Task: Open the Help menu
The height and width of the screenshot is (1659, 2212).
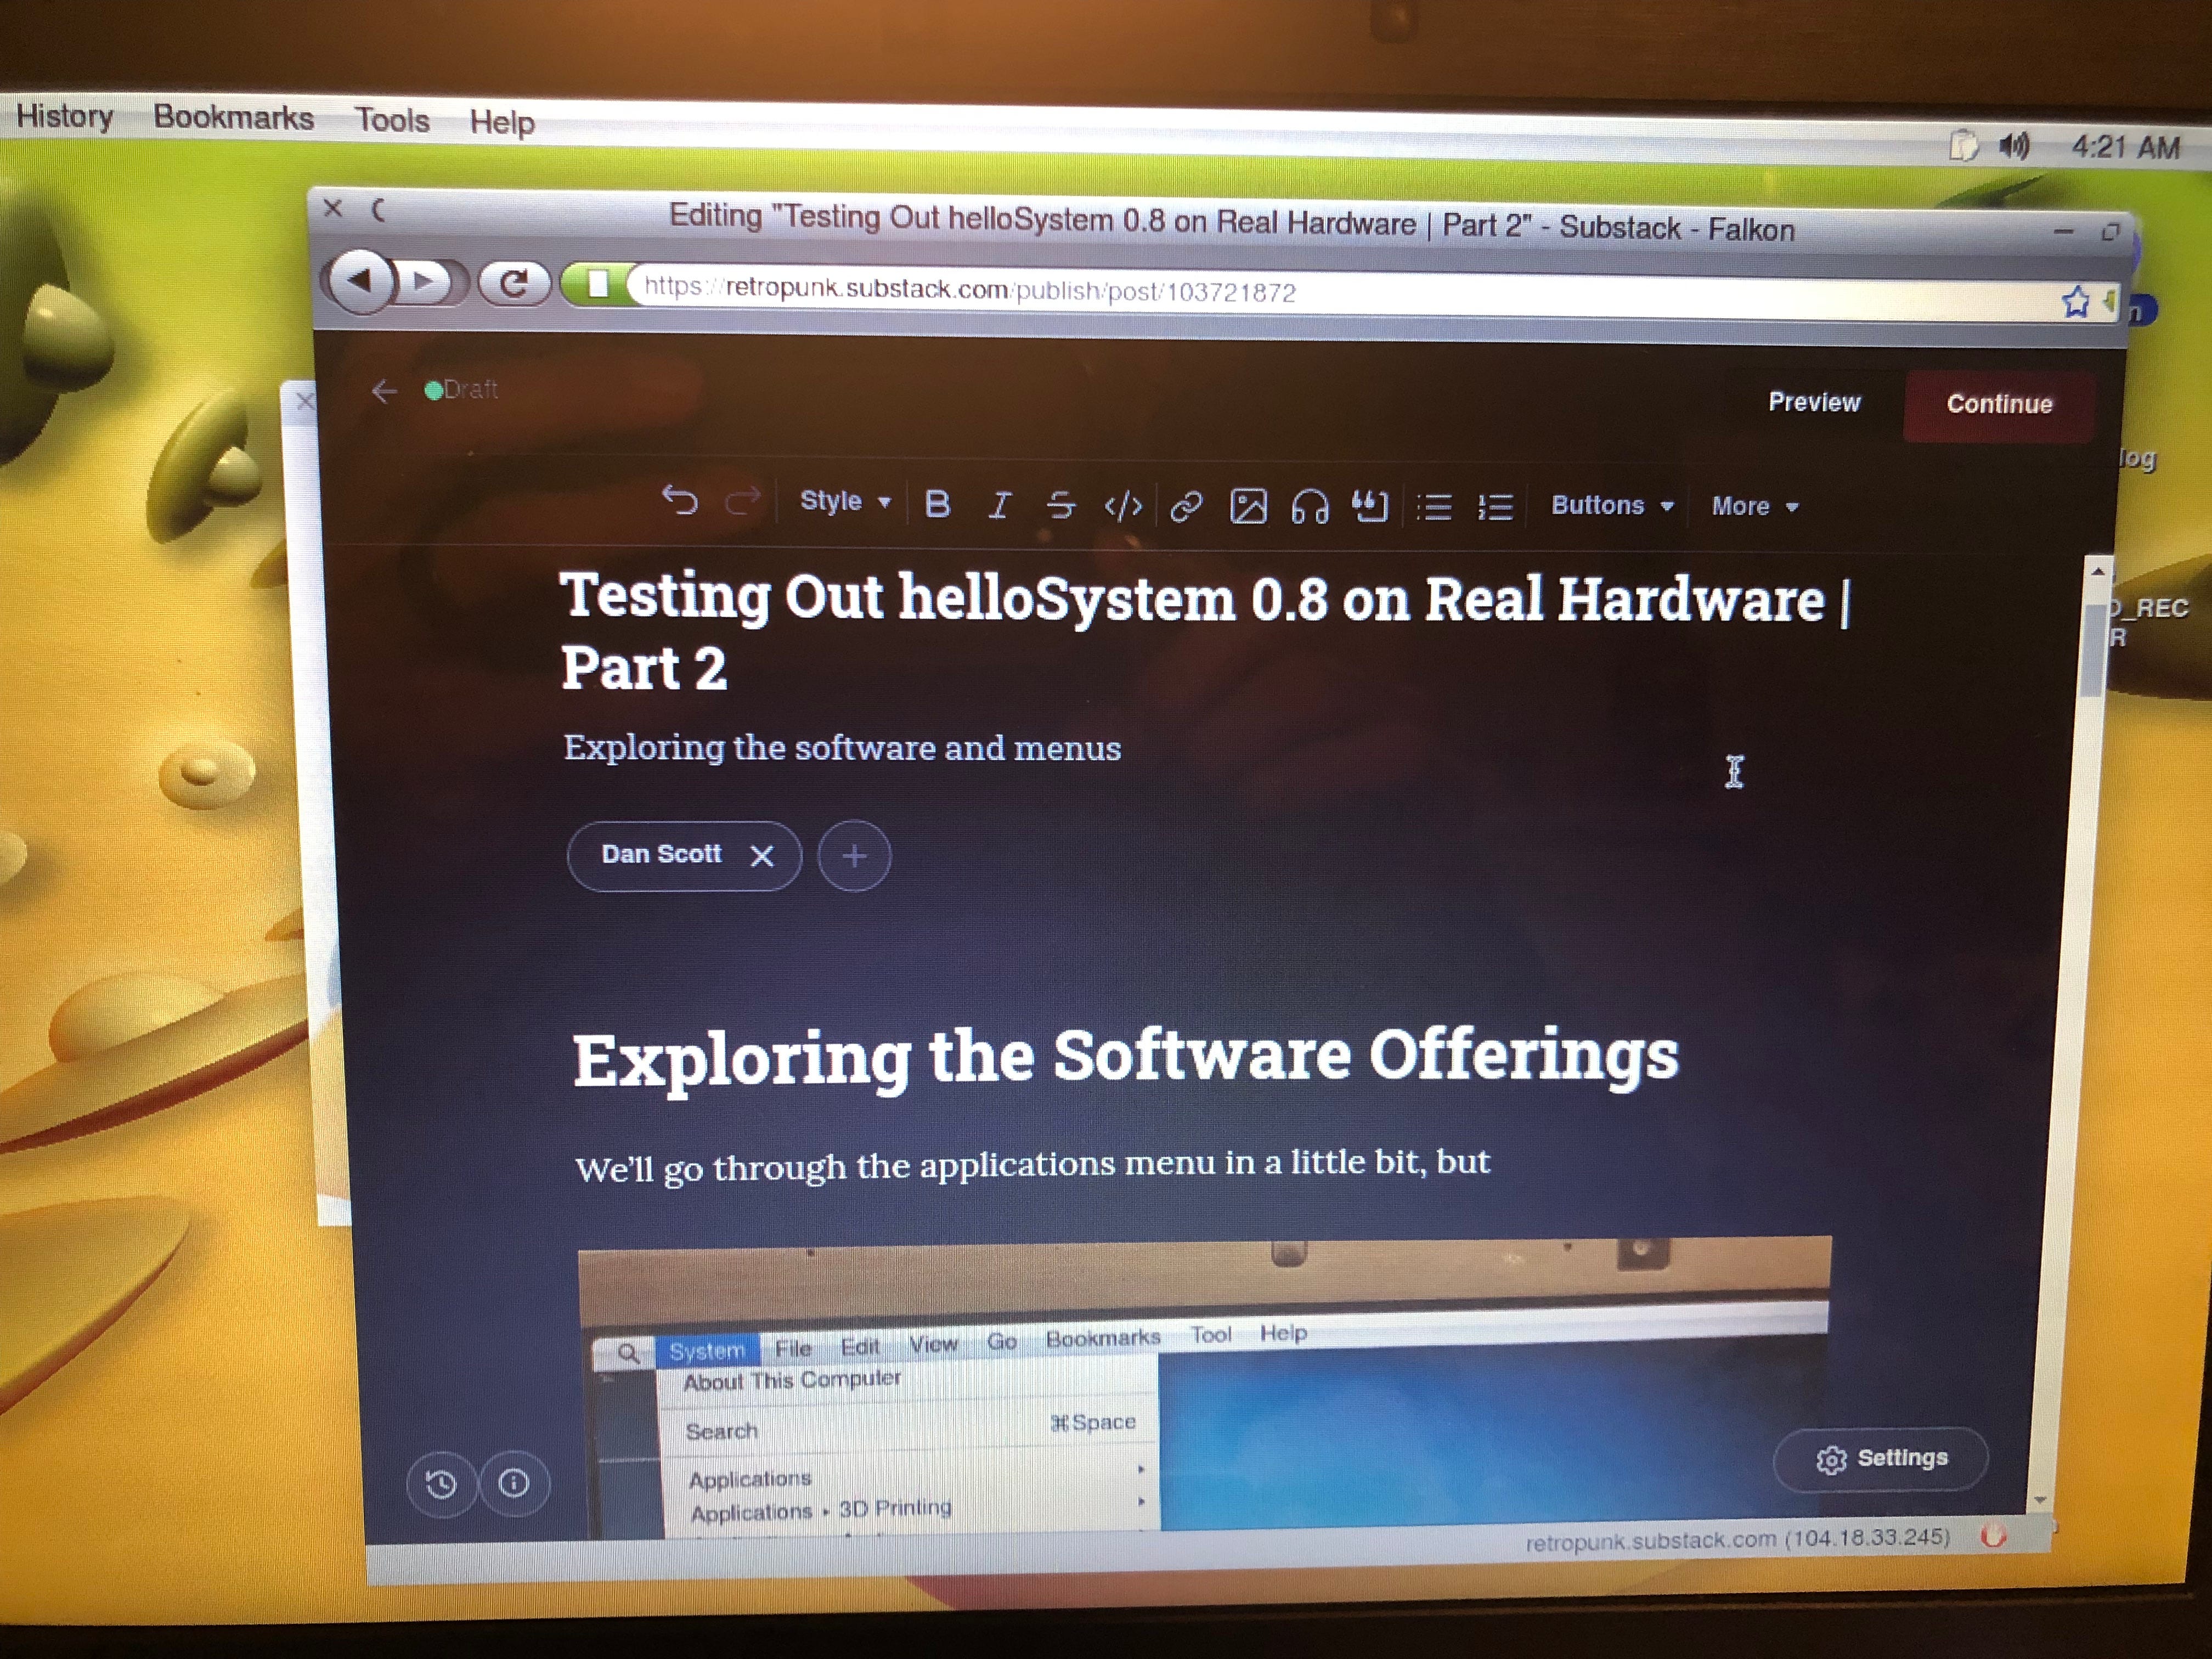Action: [x=502, y=122]
